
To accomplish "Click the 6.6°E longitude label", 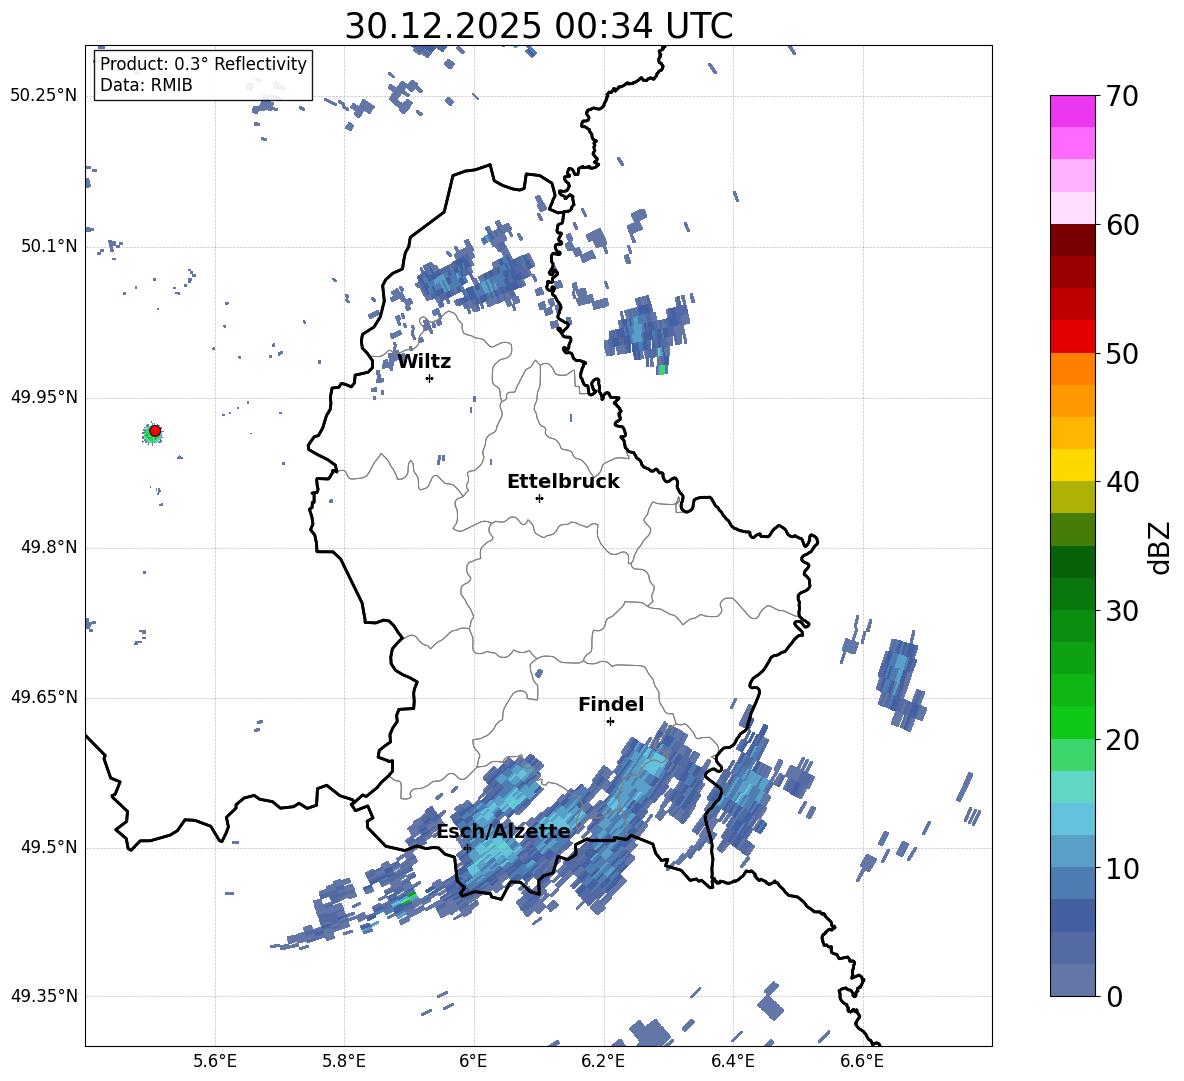I will pyautogui.click(x=862, y=1061).
